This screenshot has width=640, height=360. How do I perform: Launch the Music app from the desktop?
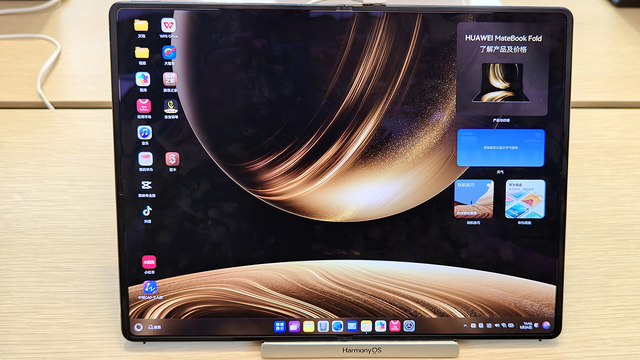(144, 133)
